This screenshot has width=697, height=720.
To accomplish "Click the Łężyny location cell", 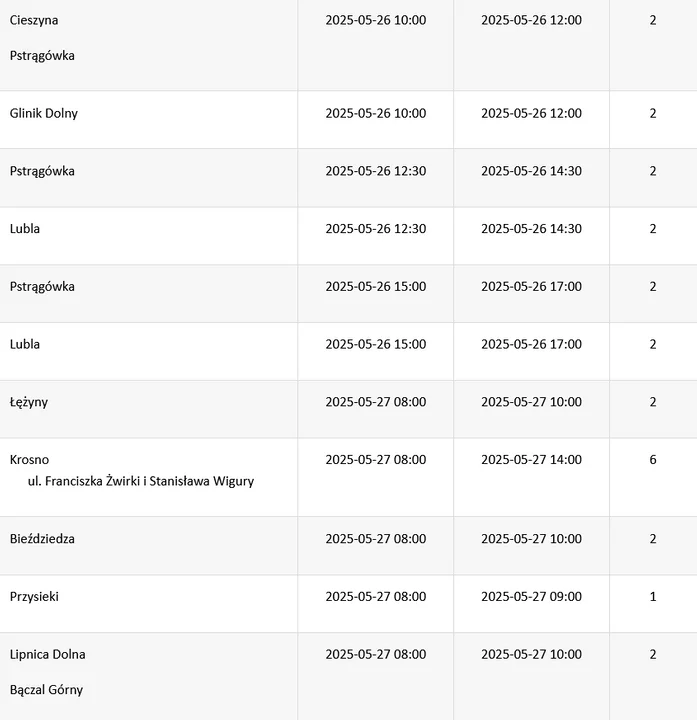I will (29, 402).
